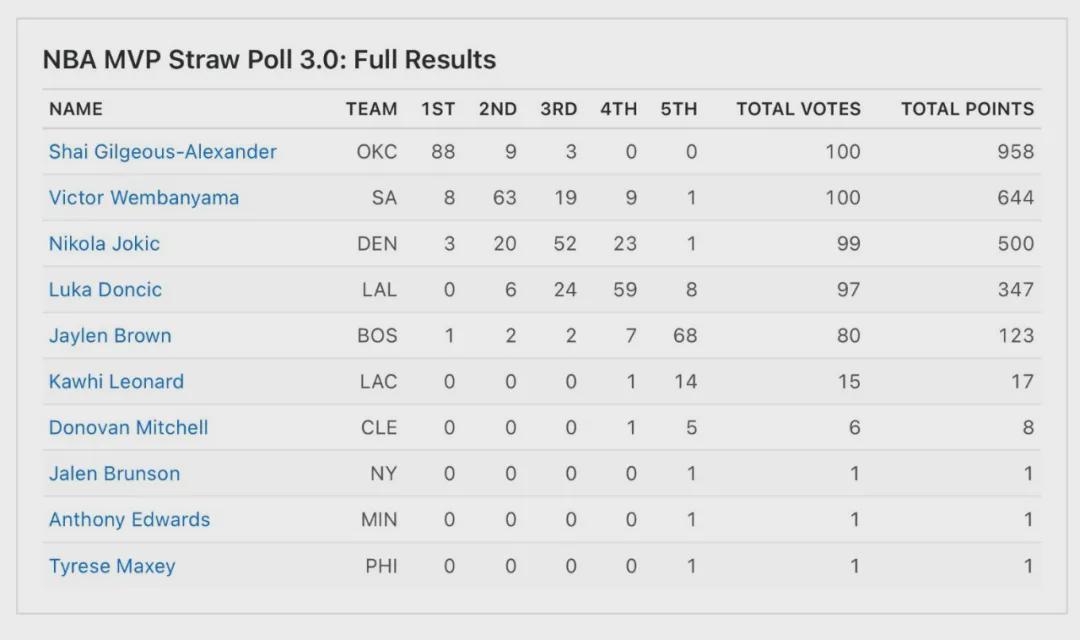Image resolution: width=1080 pixels, height=640 pixels.
Task: Sort by the NAME column header
Action: click(76, 109)
